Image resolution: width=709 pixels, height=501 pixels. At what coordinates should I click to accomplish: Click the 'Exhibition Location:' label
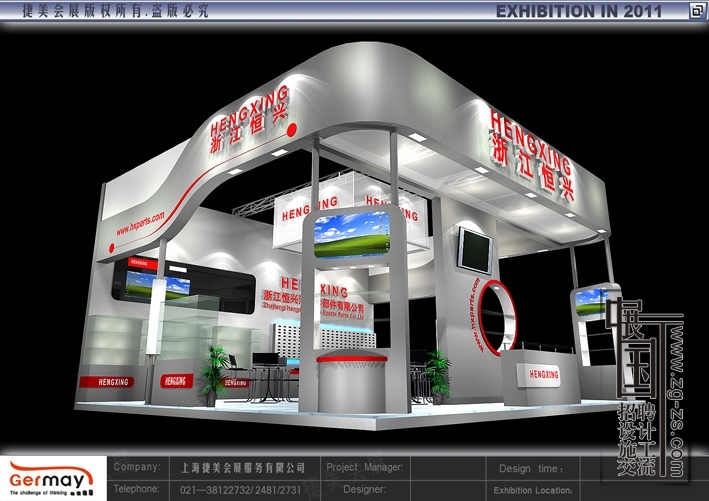tap(533, 490)
